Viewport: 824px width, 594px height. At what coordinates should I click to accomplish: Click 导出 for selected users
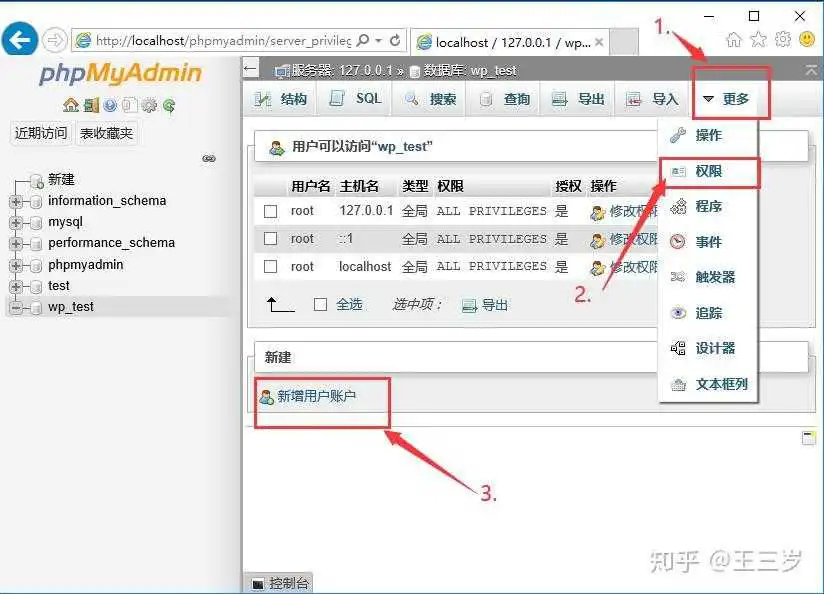485,305
